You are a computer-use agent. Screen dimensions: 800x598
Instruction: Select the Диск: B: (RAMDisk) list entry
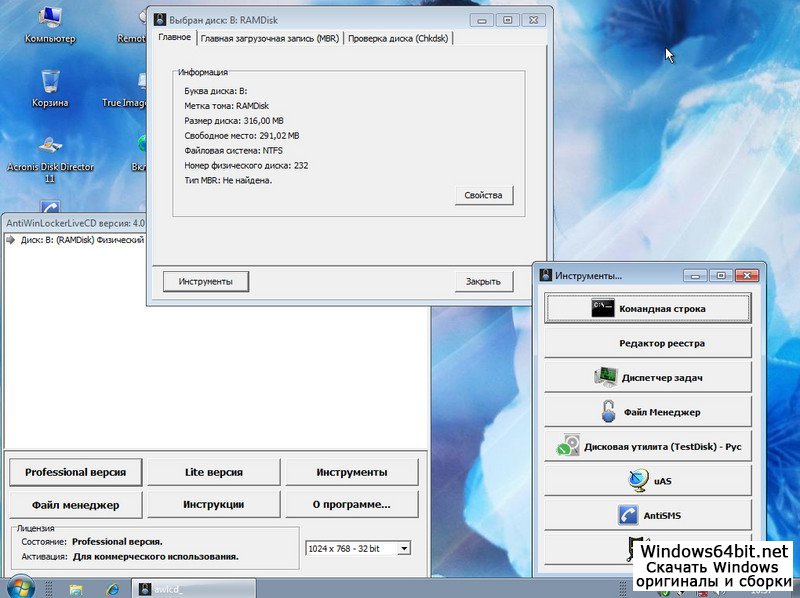(75, 240)
